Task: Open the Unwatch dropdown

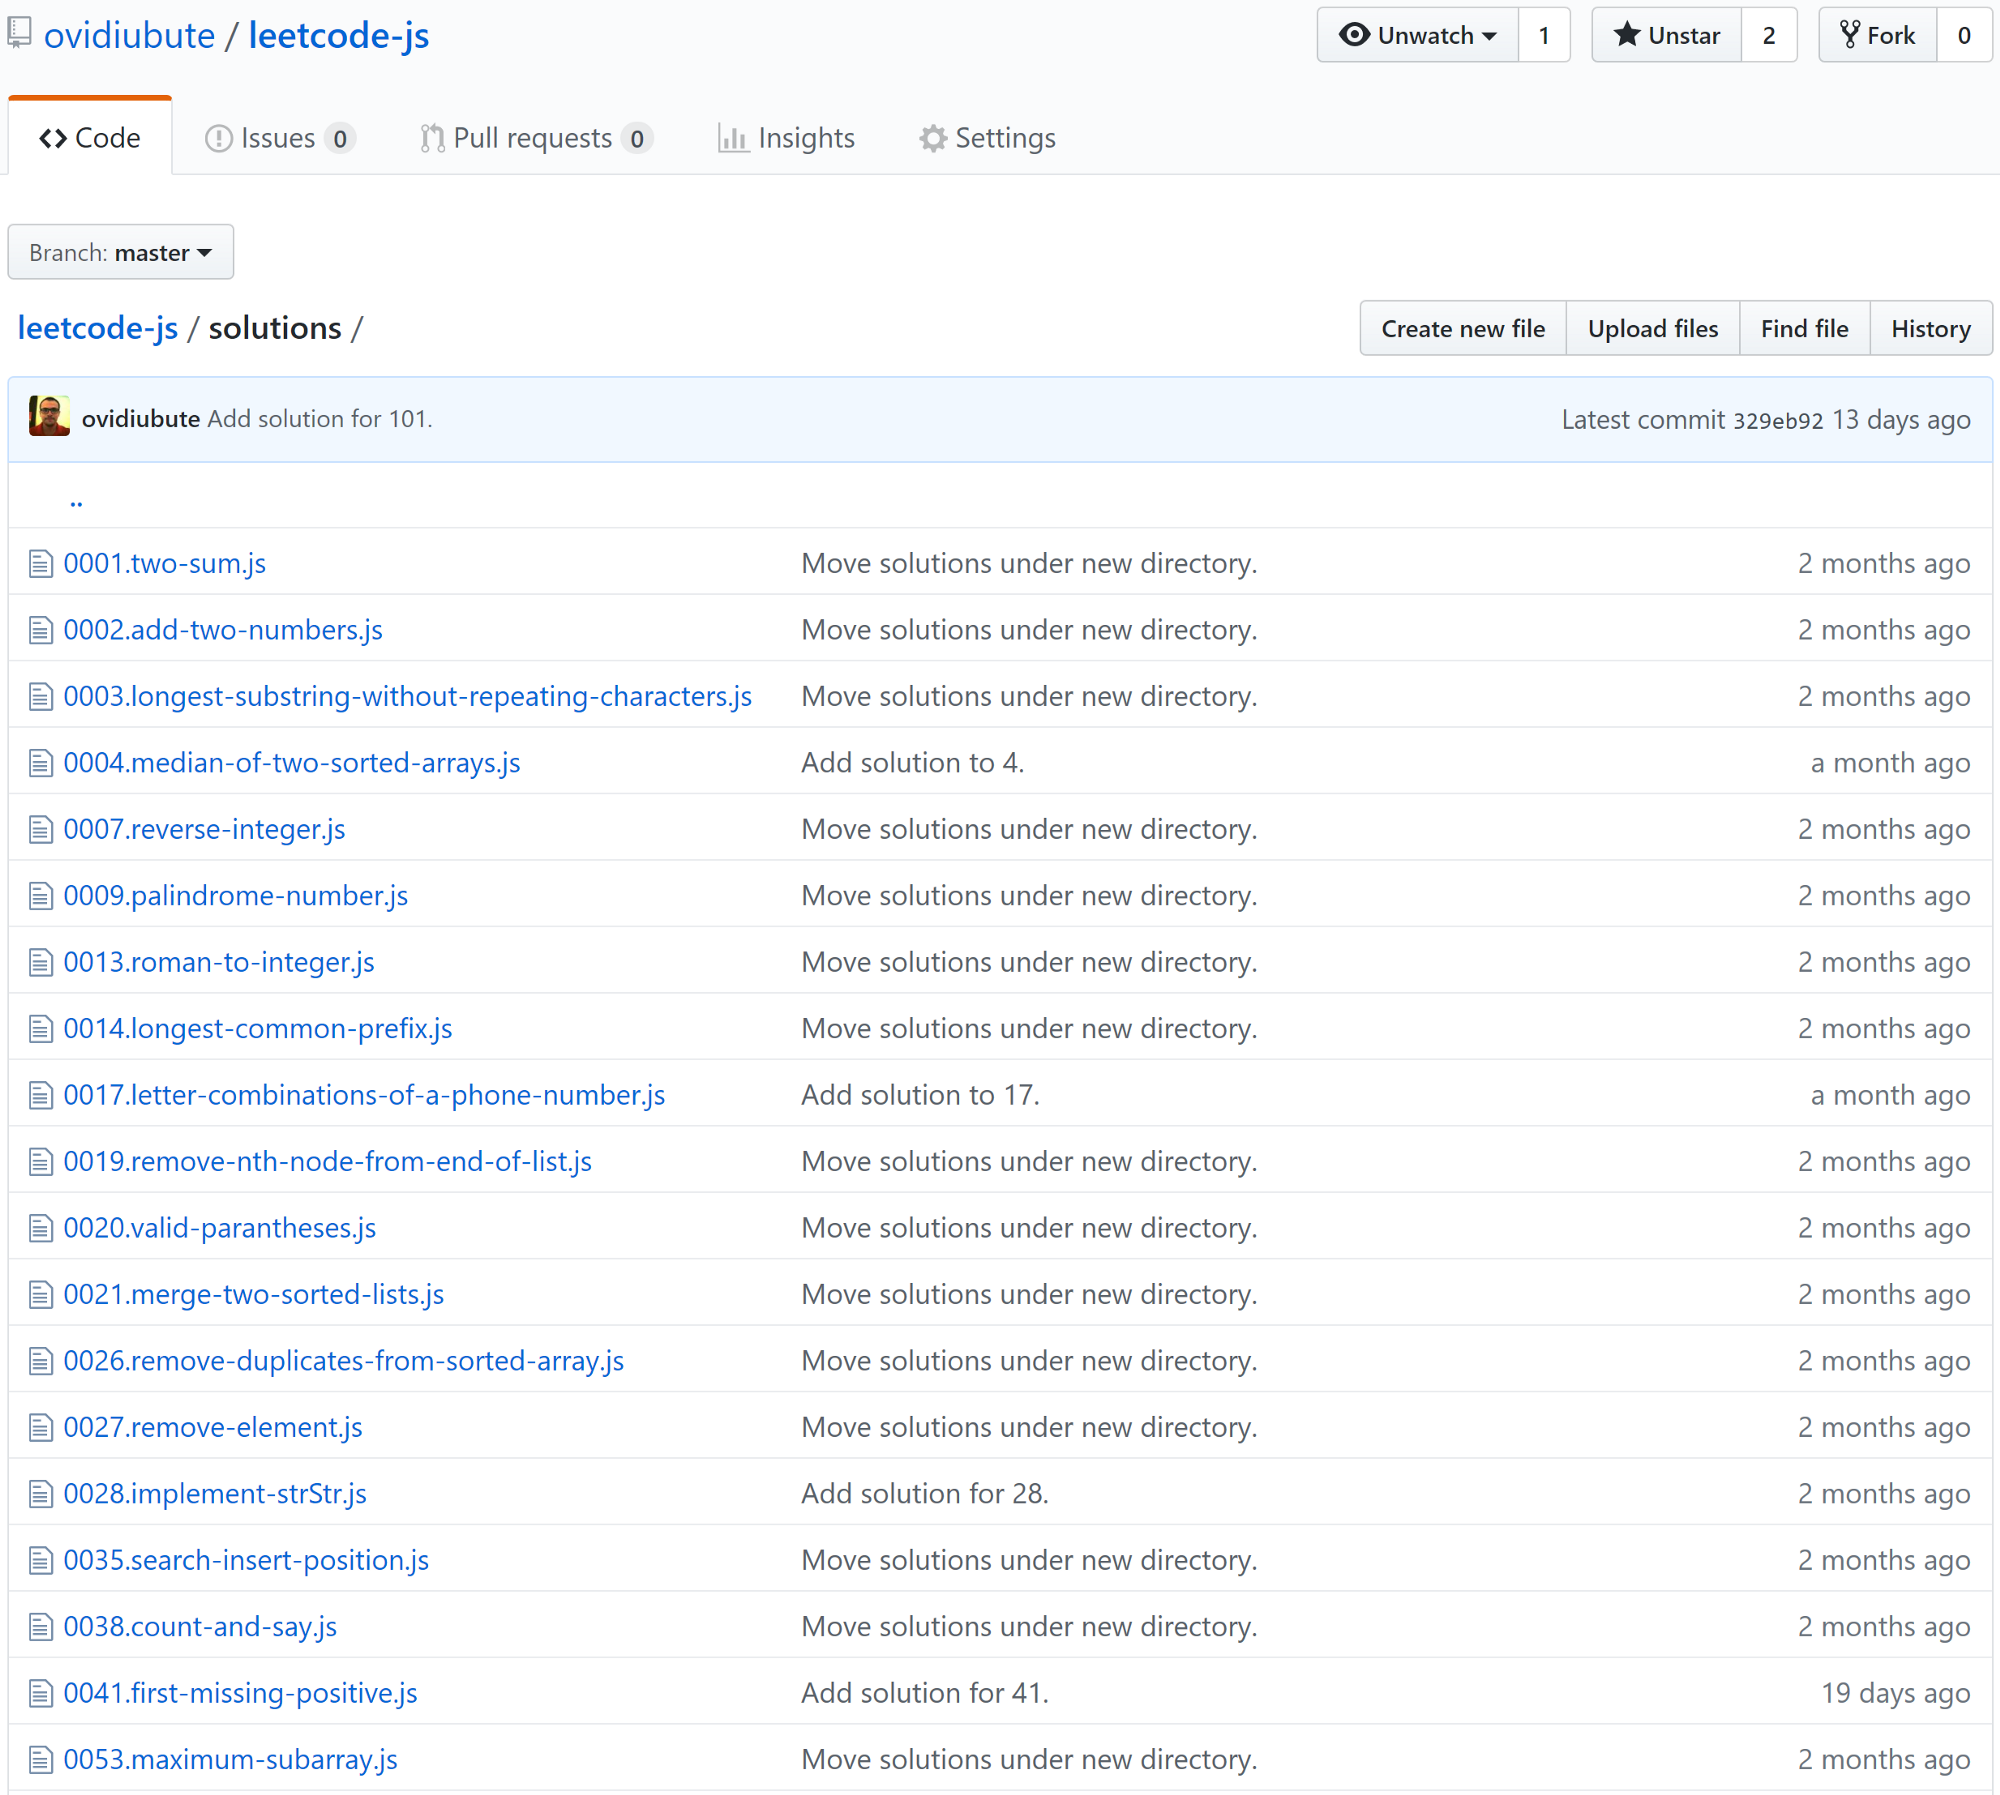Action: [x=1417, y=35]
